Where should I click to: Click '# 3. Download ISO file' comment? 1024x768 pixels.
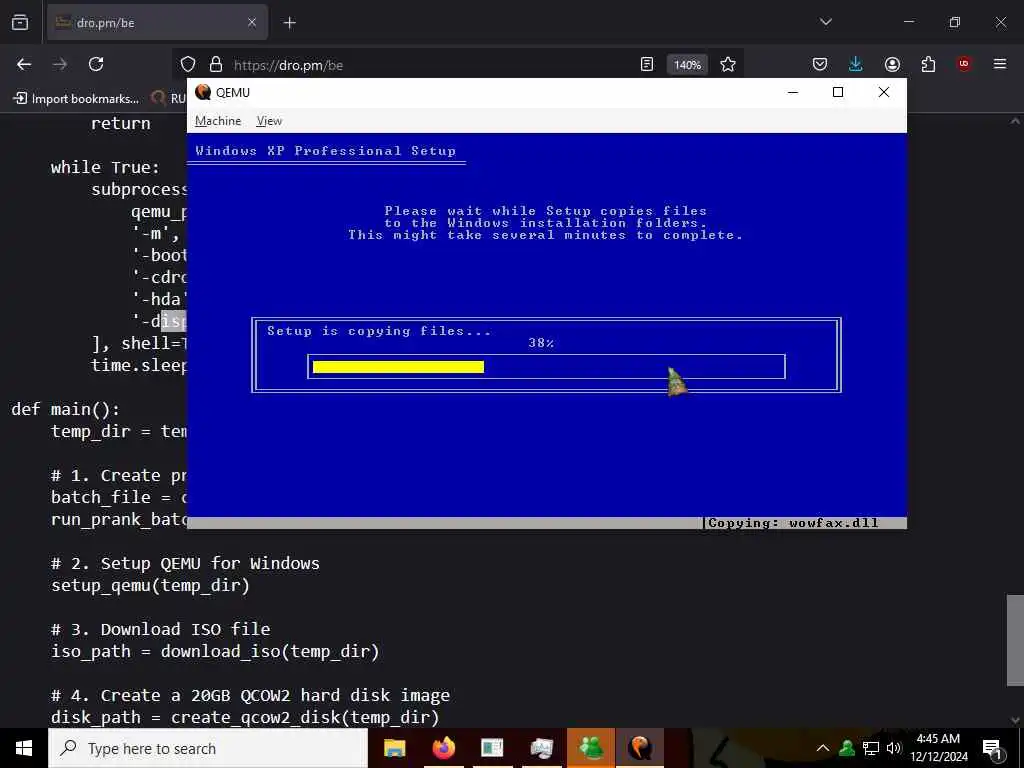(x=161, y=629)
